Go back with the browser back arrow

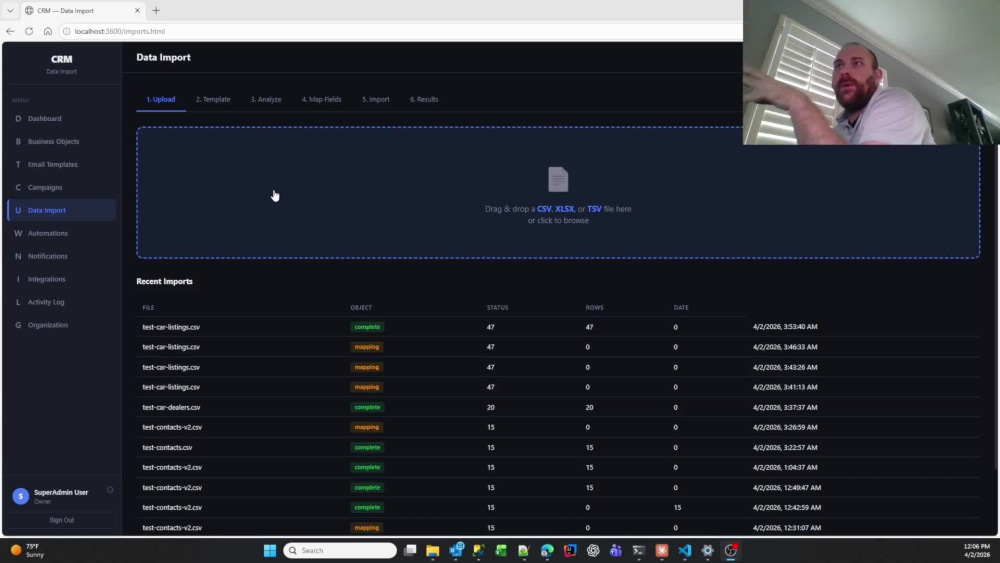click(x=10, y=31)
